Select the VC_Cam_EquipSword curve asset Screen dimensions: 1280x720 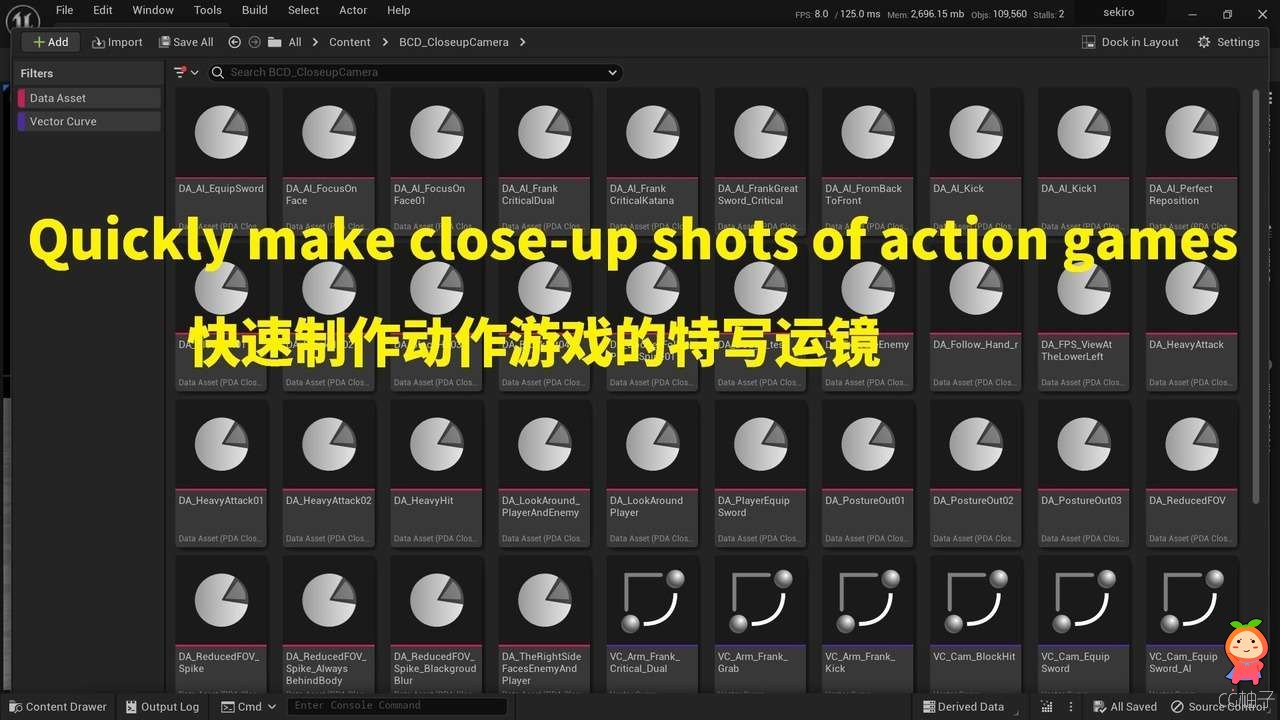[1085, 624]
